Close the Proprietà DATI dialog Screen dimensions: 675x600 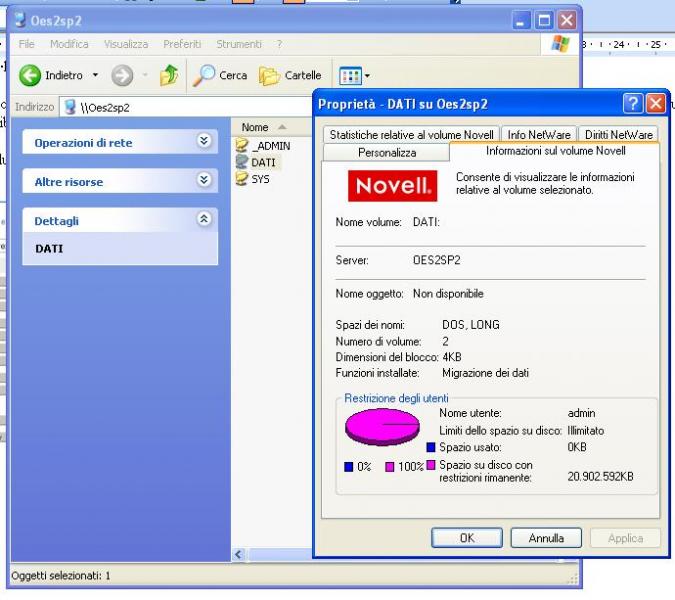(656, 104)
